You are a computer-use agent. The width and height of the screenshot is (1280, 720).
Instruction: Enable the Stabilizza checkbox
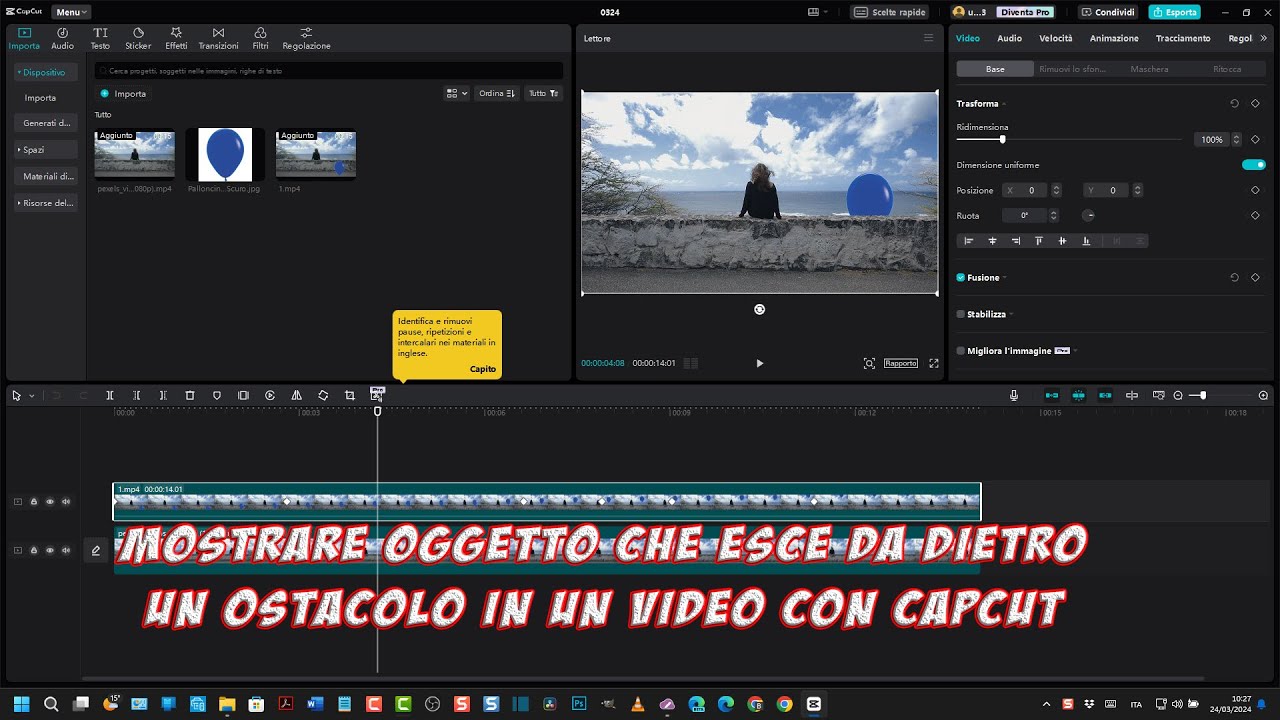click(x=961, y=314)
